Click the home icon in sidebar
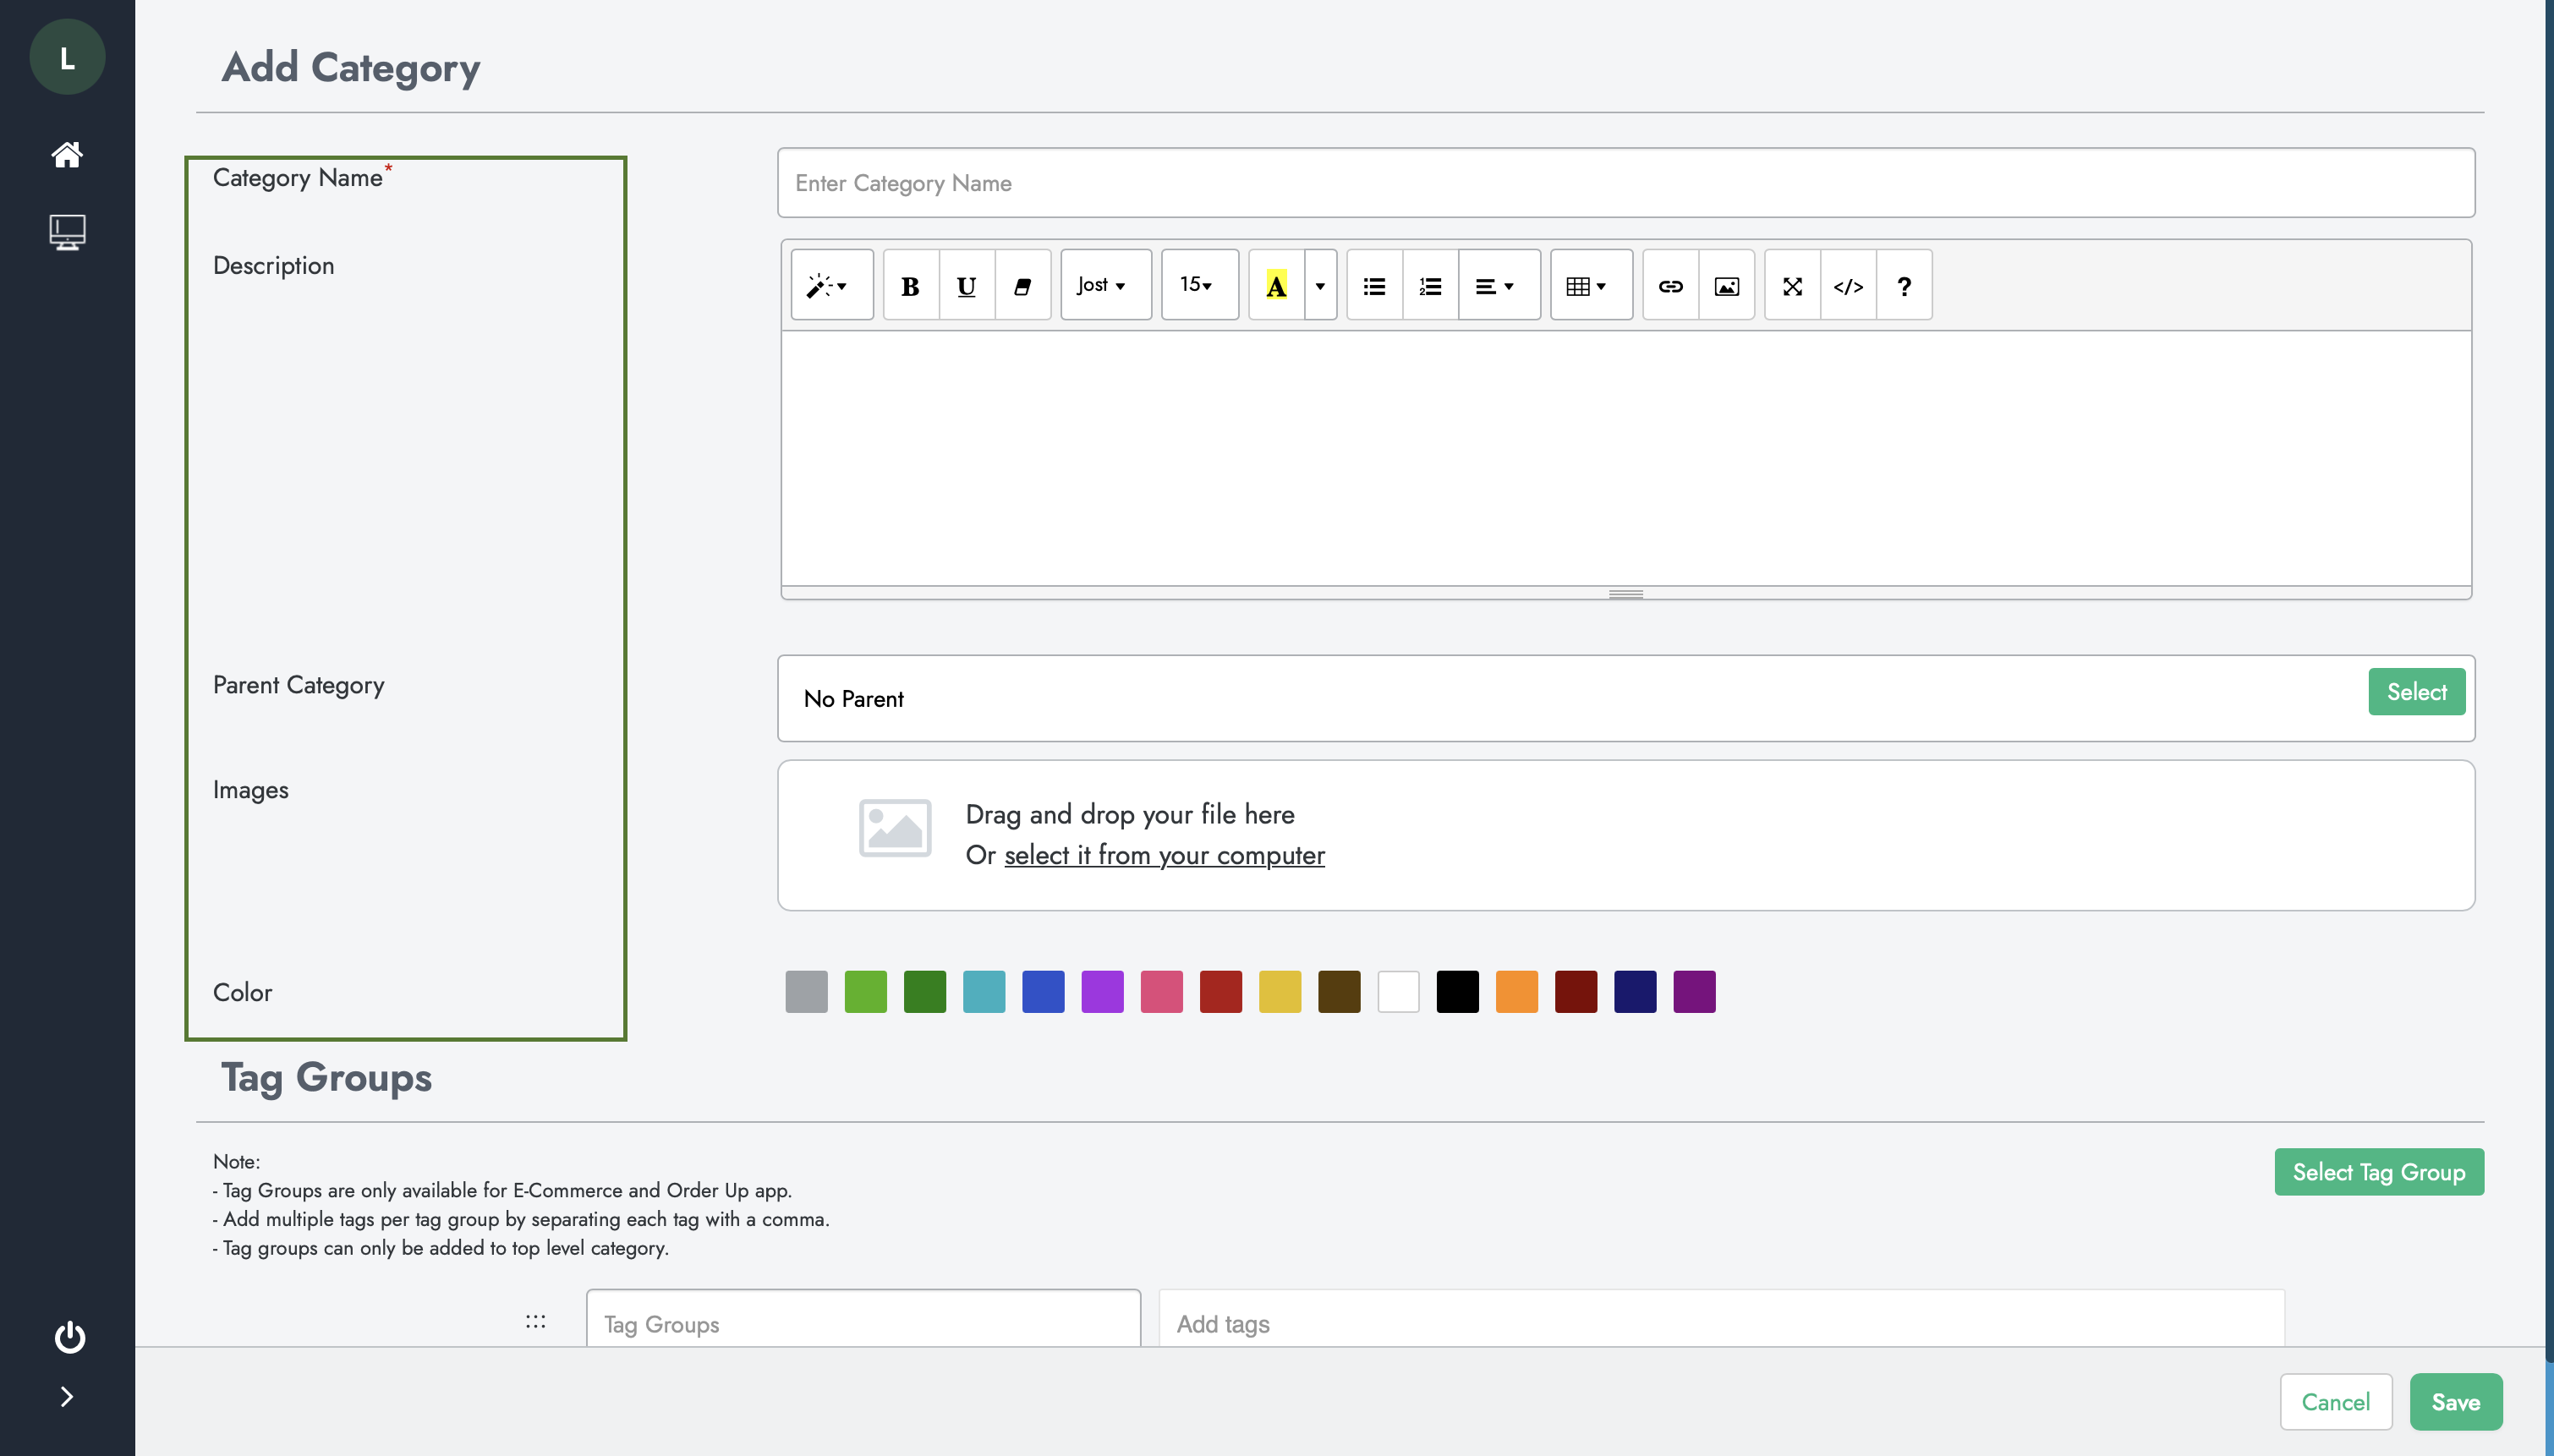Image resolution: width=2554 pixels, height=1456 pixels. pos(67,154)
